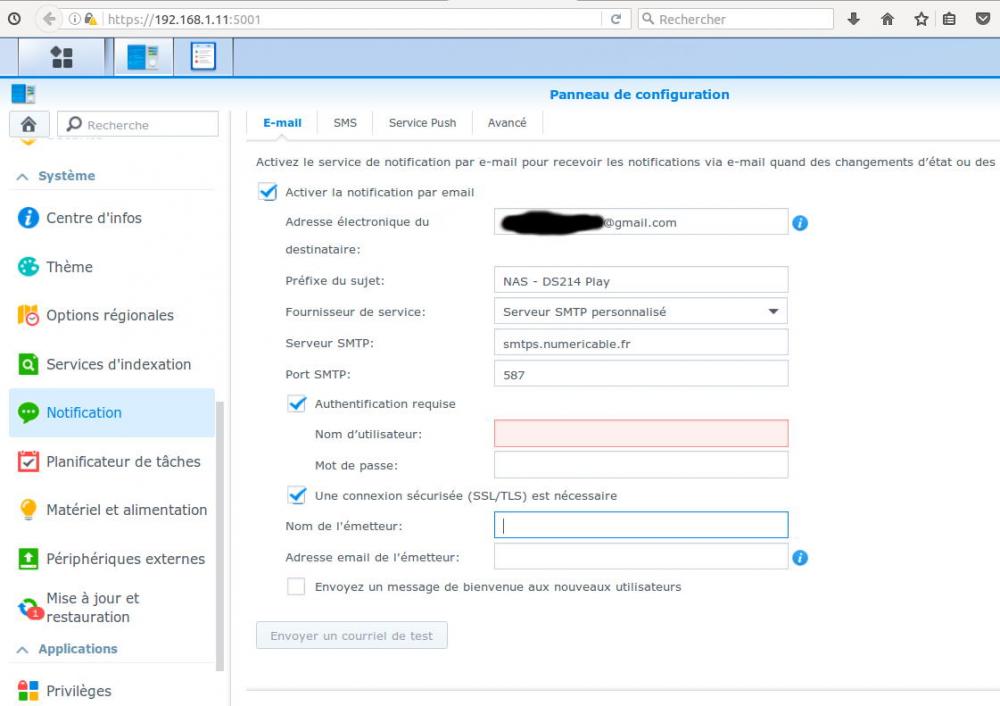Collapse the Système section
Screen dimensions: 1000x706
(x=23, y=176)
